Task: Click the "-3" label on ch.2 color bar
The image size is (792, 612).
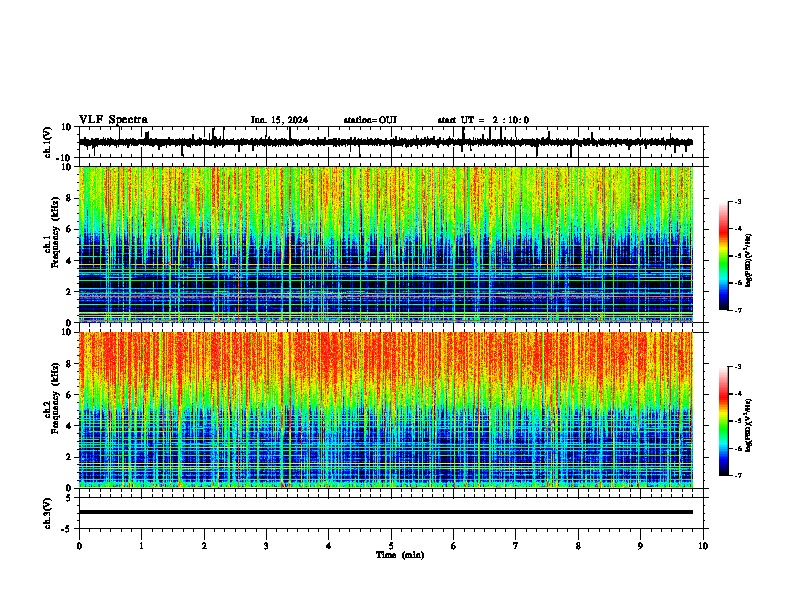Action: [738, 367]
